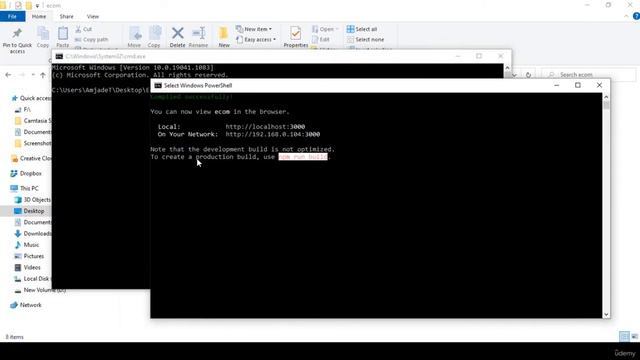Click Copy path in the ribbon
640x360 pixels.
pyautogui.click(x=92, y=40)
